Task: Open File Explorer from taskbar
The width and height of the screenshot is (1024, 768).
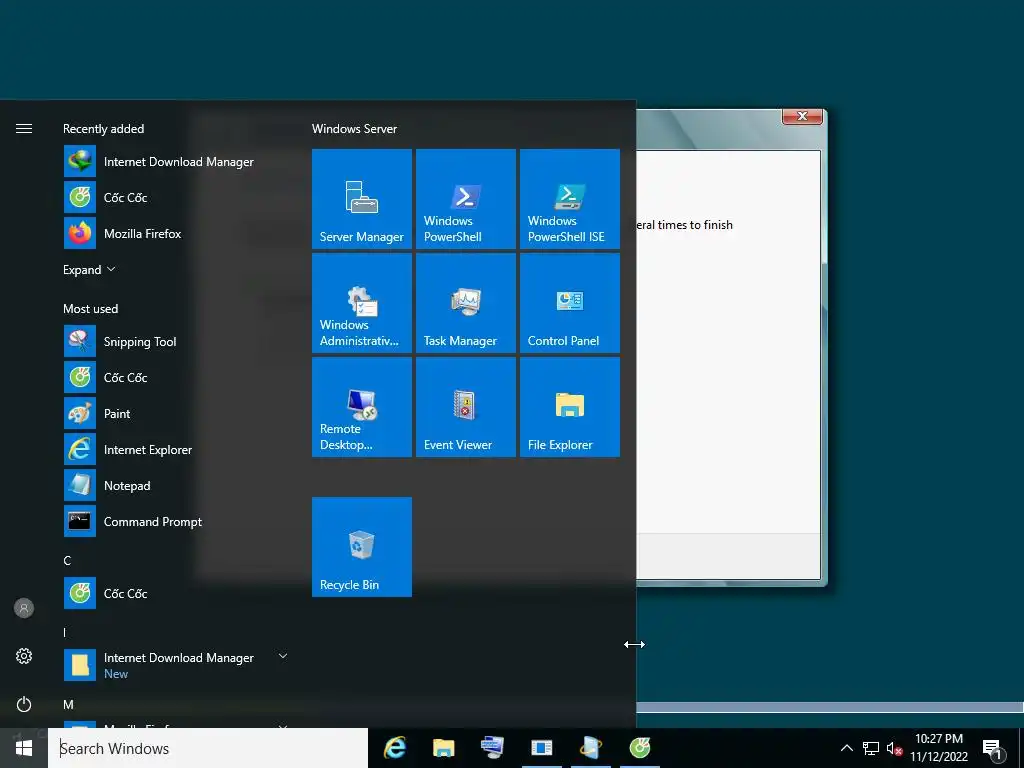Action: coord(443,748)
